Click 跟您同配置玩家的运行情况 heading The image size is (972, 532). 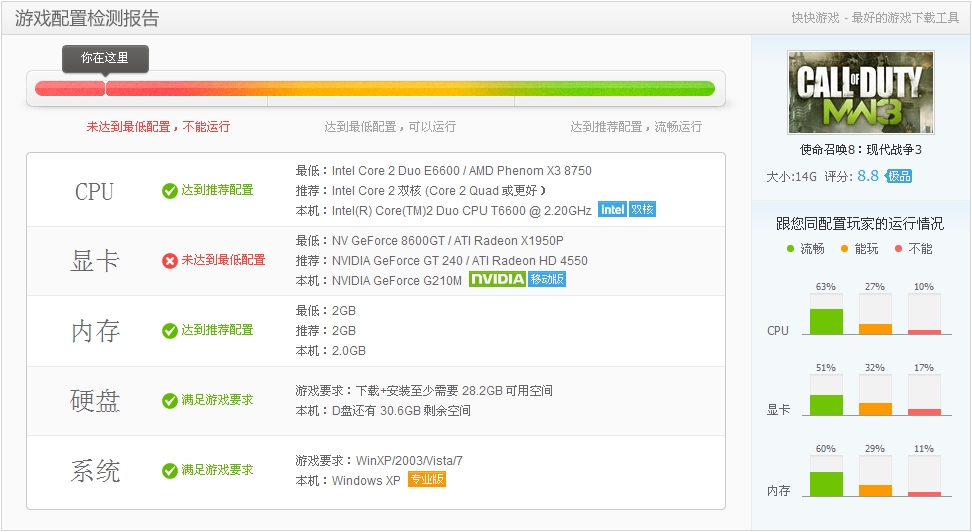coord(860,224)
